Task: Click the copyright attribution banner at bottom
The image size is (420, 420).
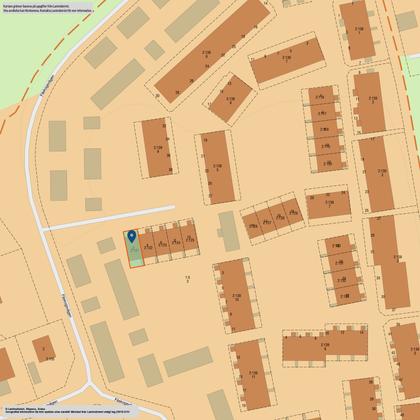Action: coord(71,410)
